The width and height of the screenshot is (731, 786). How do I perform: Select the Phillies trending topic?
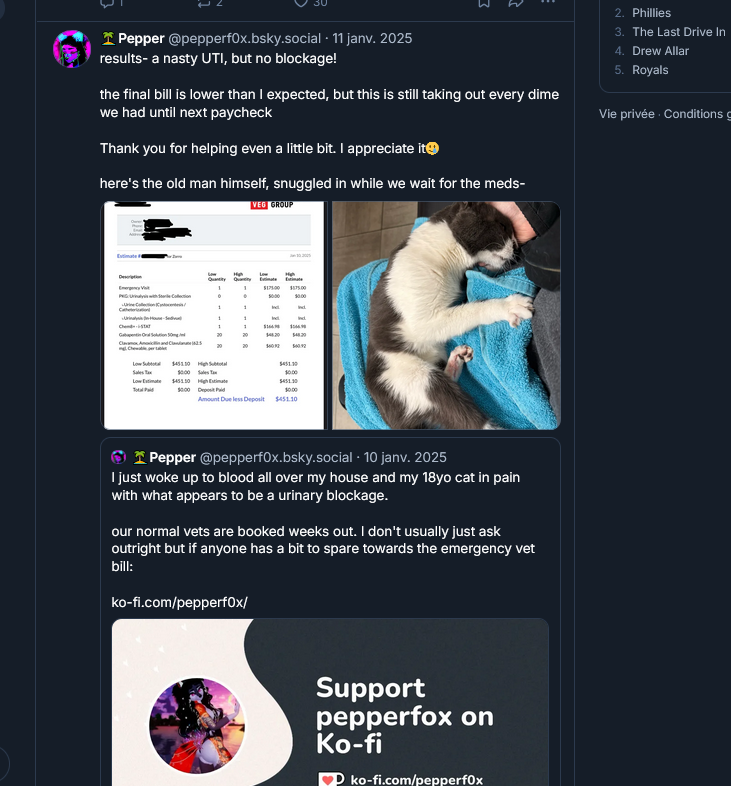(x=651, y=13)
